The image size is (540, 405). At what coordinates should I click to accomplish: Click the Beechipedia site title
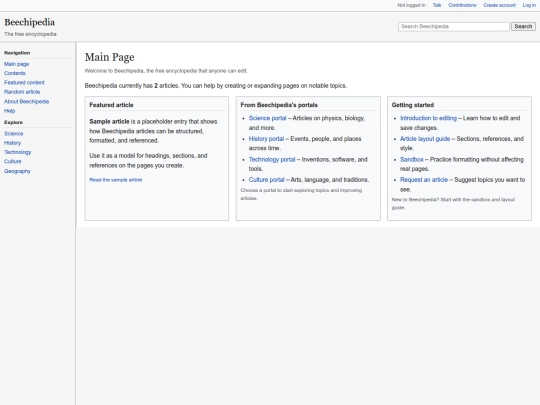(x=30, y=22)
